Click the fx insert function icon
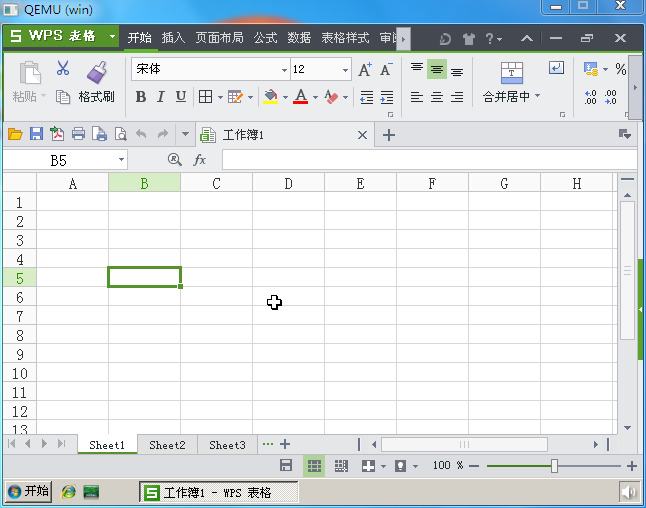646x508 pixels. coord(199,159)
